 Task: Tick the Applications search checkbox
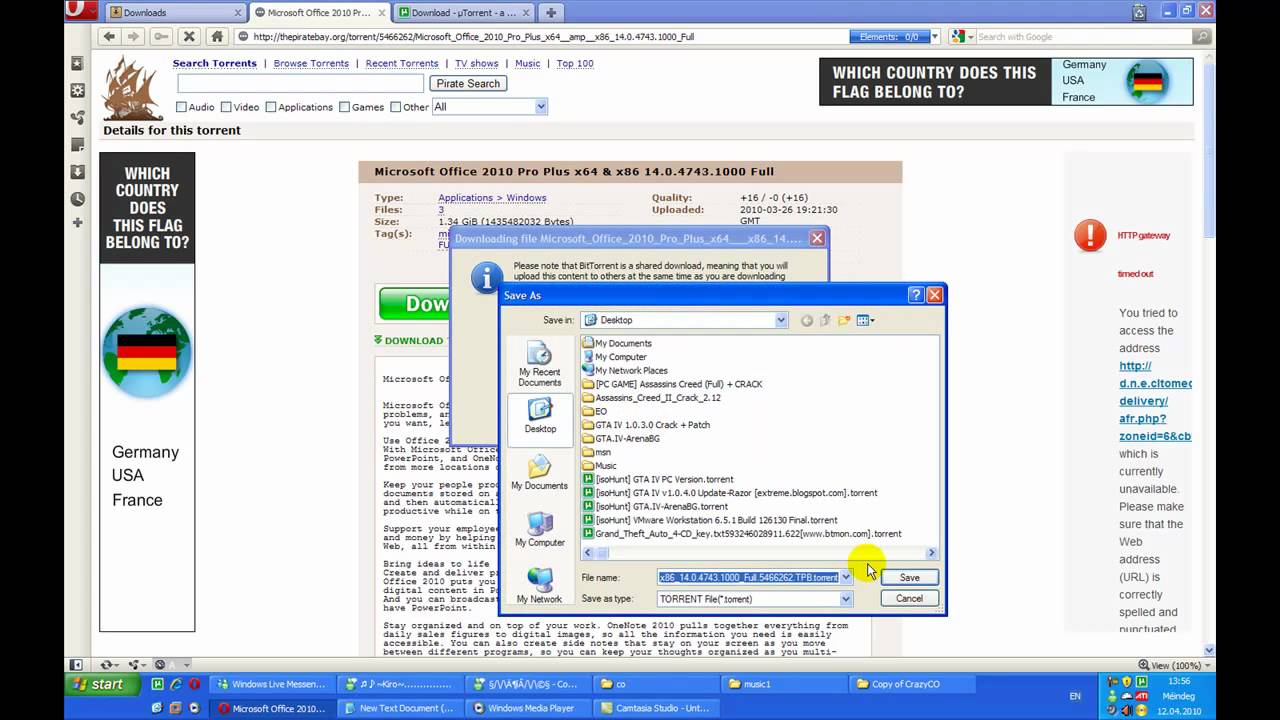tap(270, 107)
